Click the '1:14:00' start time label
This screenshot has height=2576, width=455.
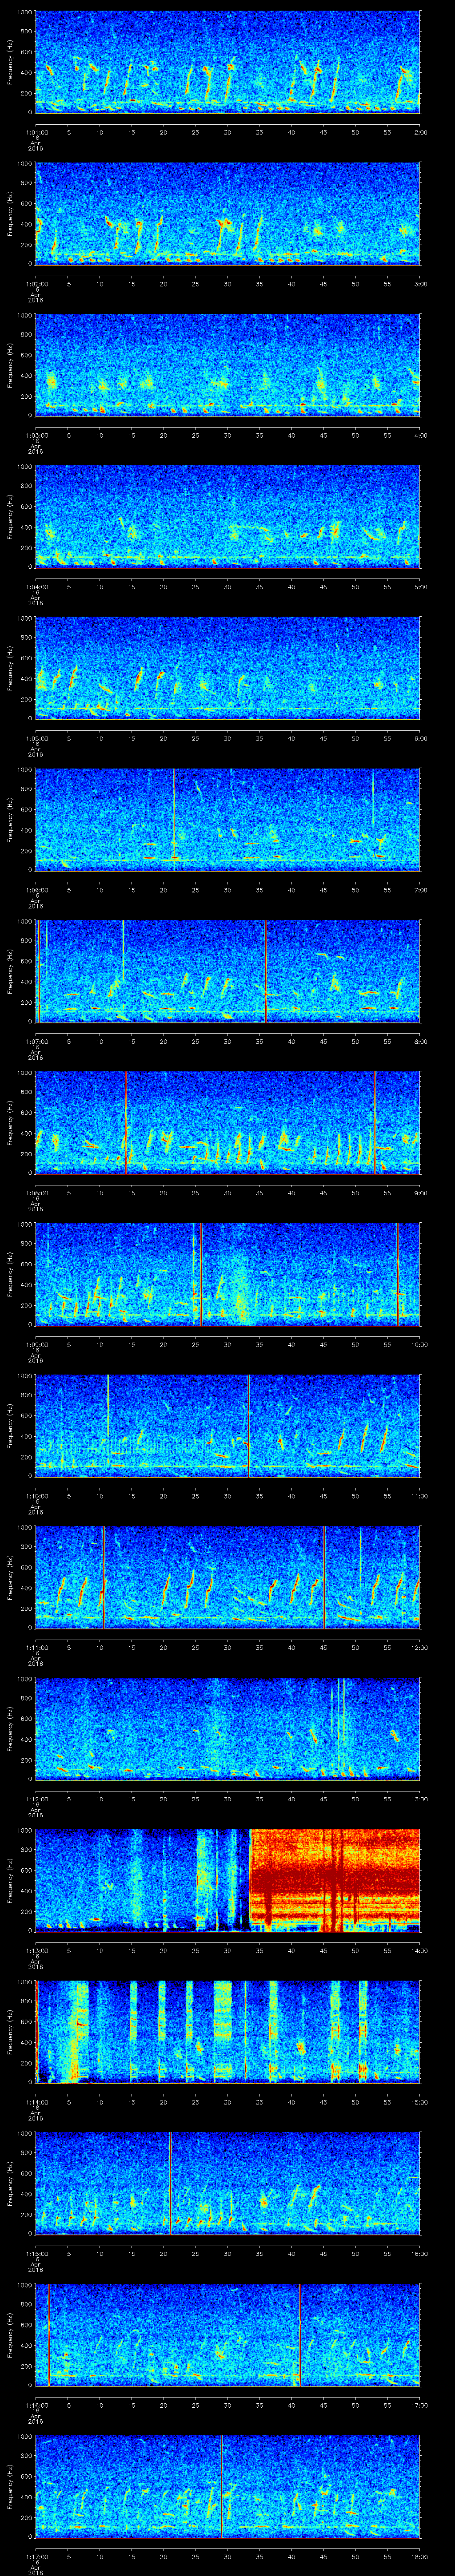point(36,2104)
